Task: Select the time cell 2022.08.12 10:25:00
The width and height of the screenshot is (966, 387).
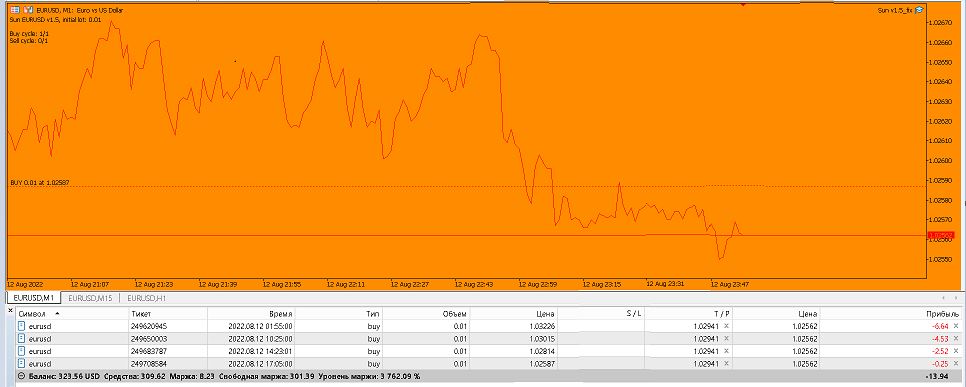Action: pyautogui.click(x=251, y=339)
